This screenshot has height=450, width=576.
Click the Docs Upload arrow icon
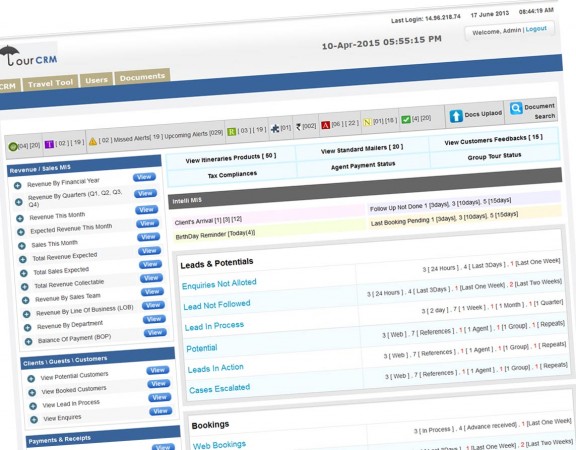click(456, 116)
